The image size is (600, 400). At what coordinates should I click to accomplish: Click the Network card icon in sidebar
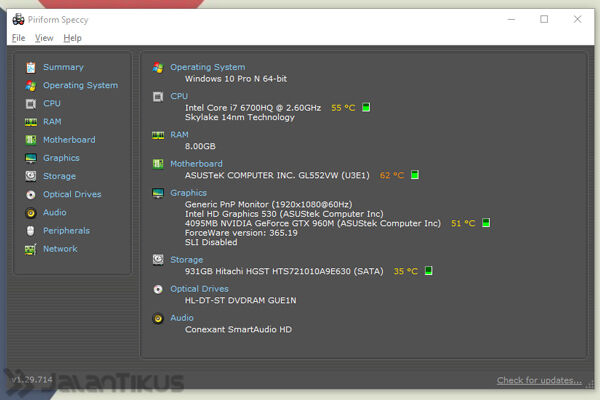pyautogui.click(x=31, y=249)
